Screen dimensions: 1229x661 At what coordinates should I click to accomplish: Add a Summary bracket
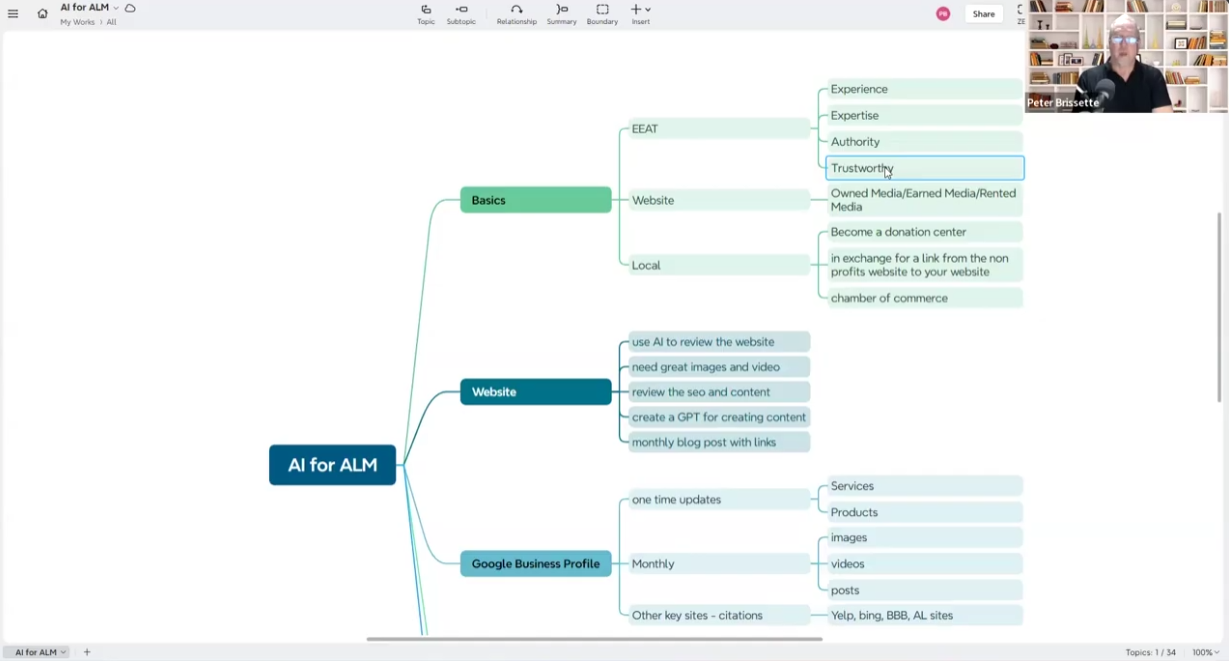pos(561,14)
